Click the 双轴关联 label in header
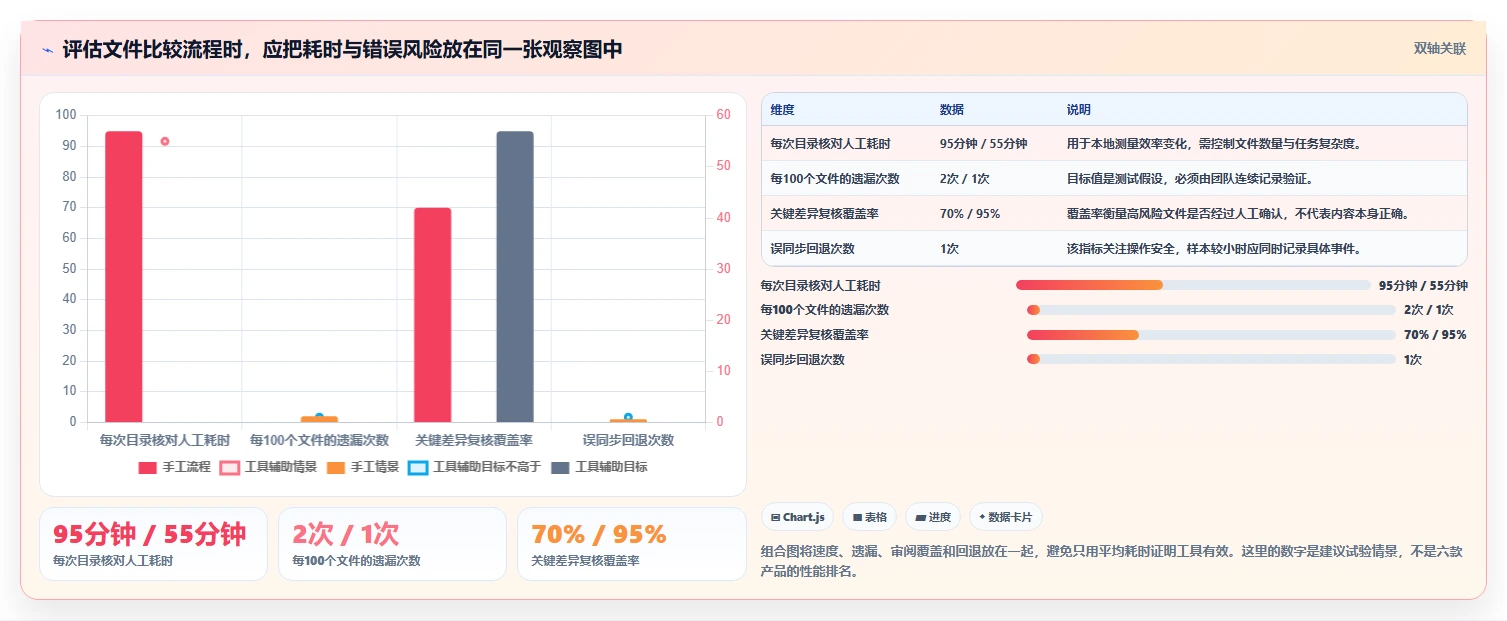The image size is (1507, 621). (1440, 48)
